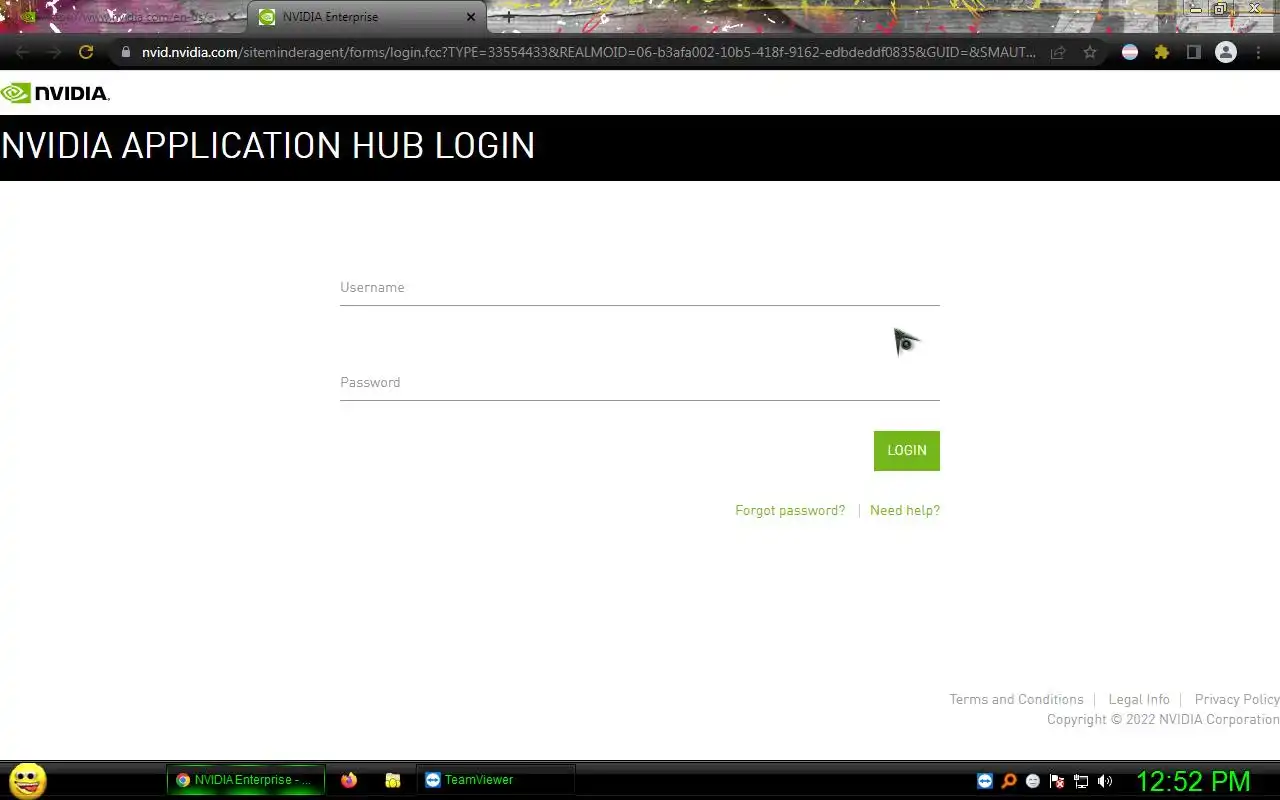This screenshot has height=800, width=1280.
Task: Open the orange magnifier tray icon
Action: coord(1009,781)
